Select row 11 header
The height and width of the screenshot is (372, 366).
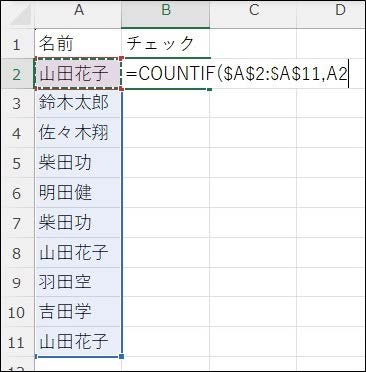click(x=17, y=342)
